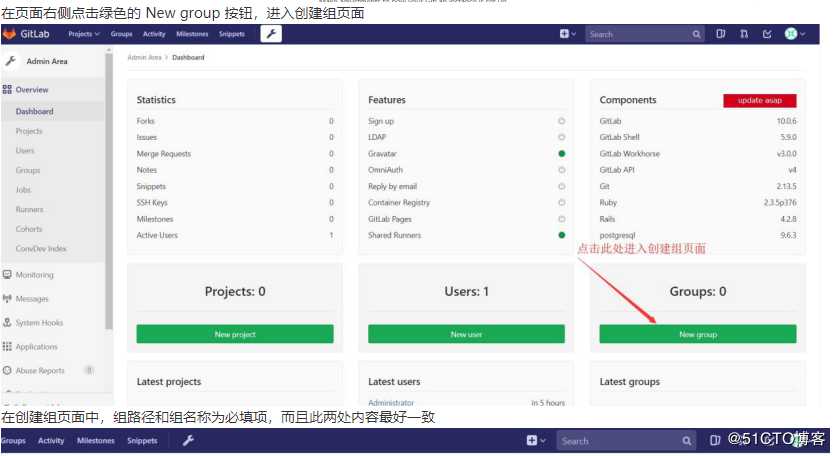
Task: Open Jobs in the admin sidebar
Action: [23, 190]
